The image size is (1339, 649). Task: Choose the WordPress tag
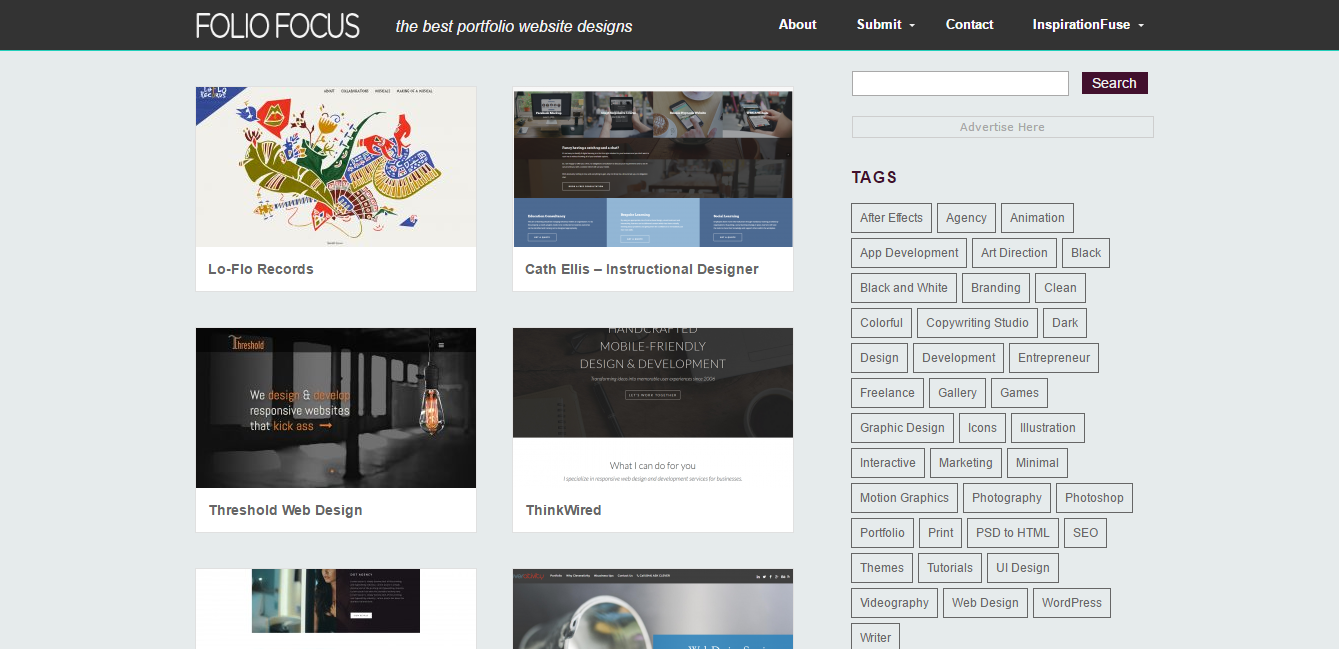[1071, 603]
